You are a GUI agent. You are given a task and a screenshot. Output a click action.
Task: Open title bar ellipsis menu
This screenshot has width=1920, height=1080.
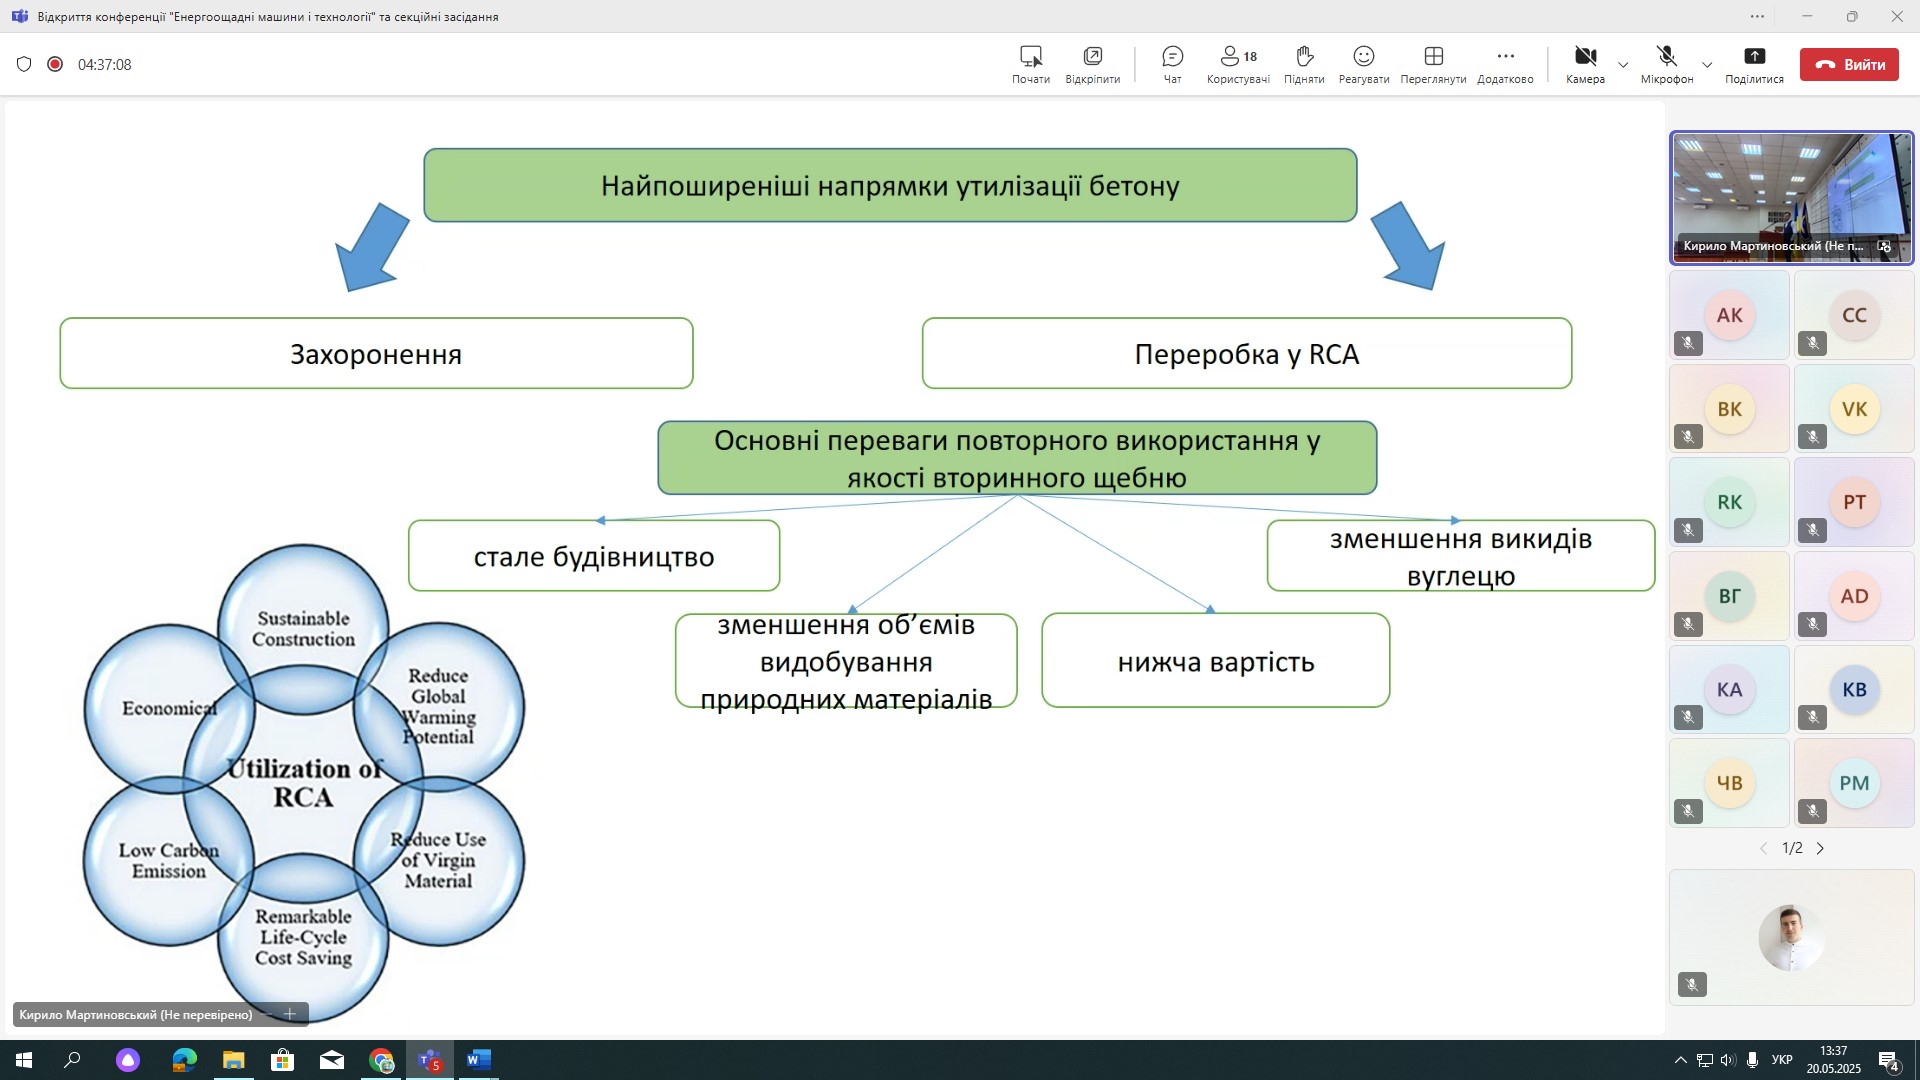pos(1757,16)
